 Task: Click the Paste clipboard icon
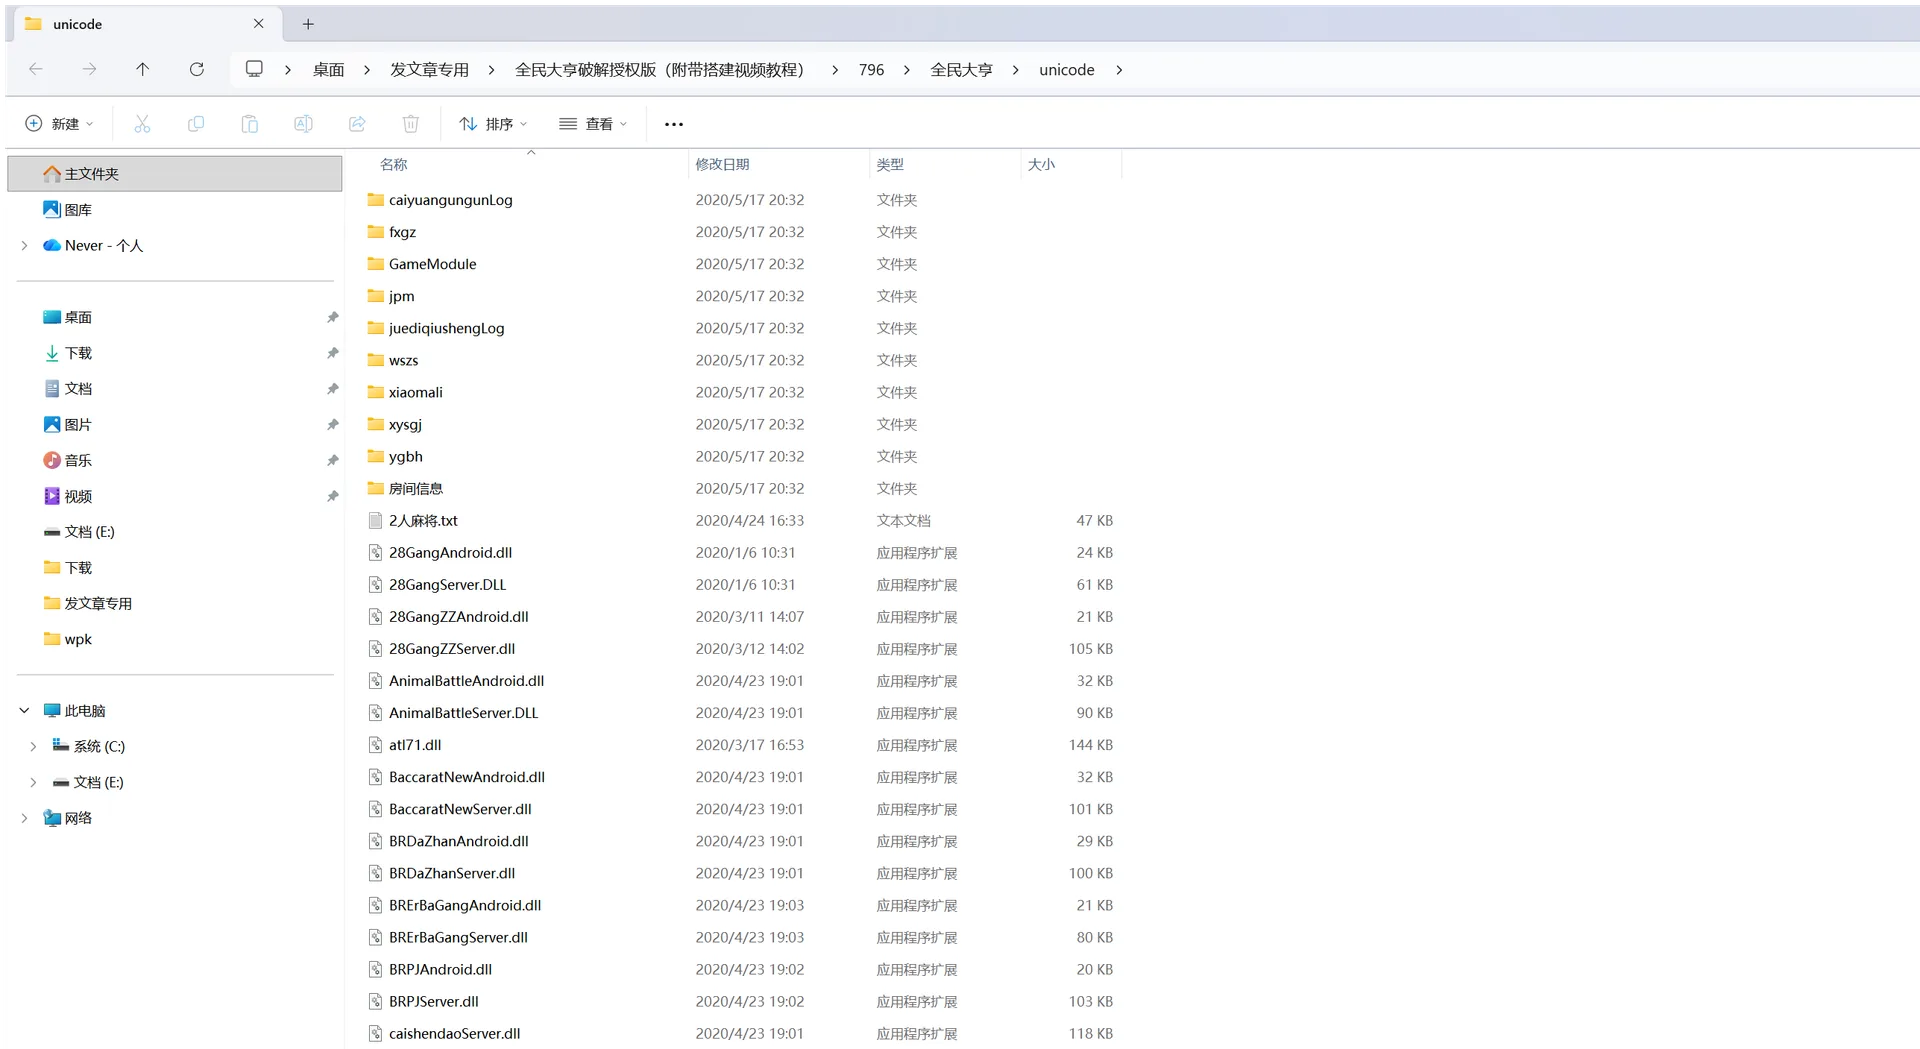250,124
